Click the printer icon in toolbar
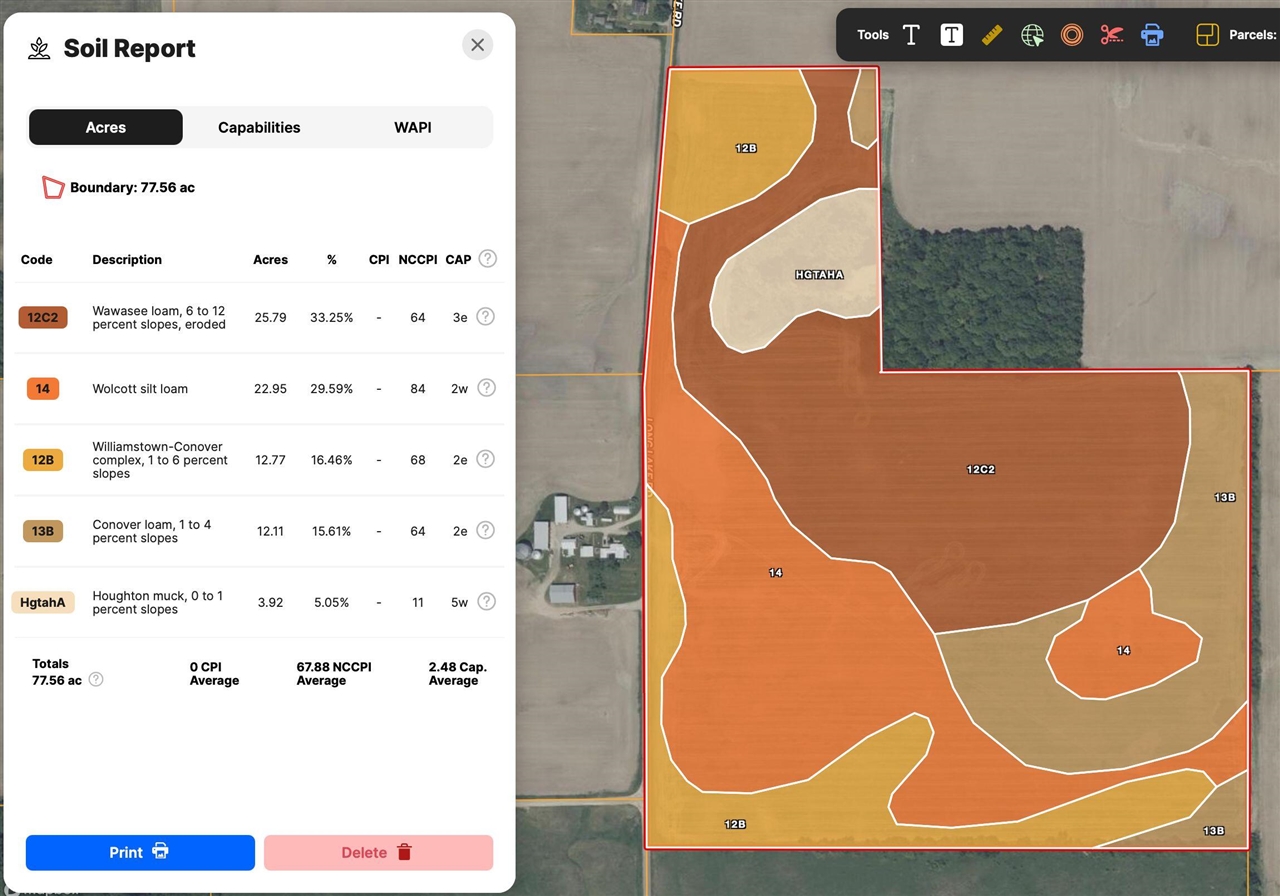Image resolution: width=1280 pixels, height=896 pixels. [x=1152, y=35]
